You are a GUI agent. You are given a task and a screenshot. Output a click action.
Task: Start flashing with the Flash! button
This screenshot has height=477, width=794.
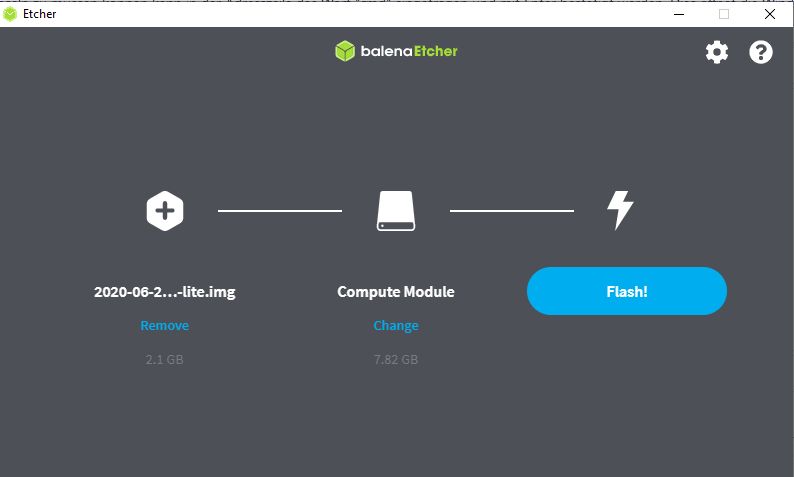[627, 291]
